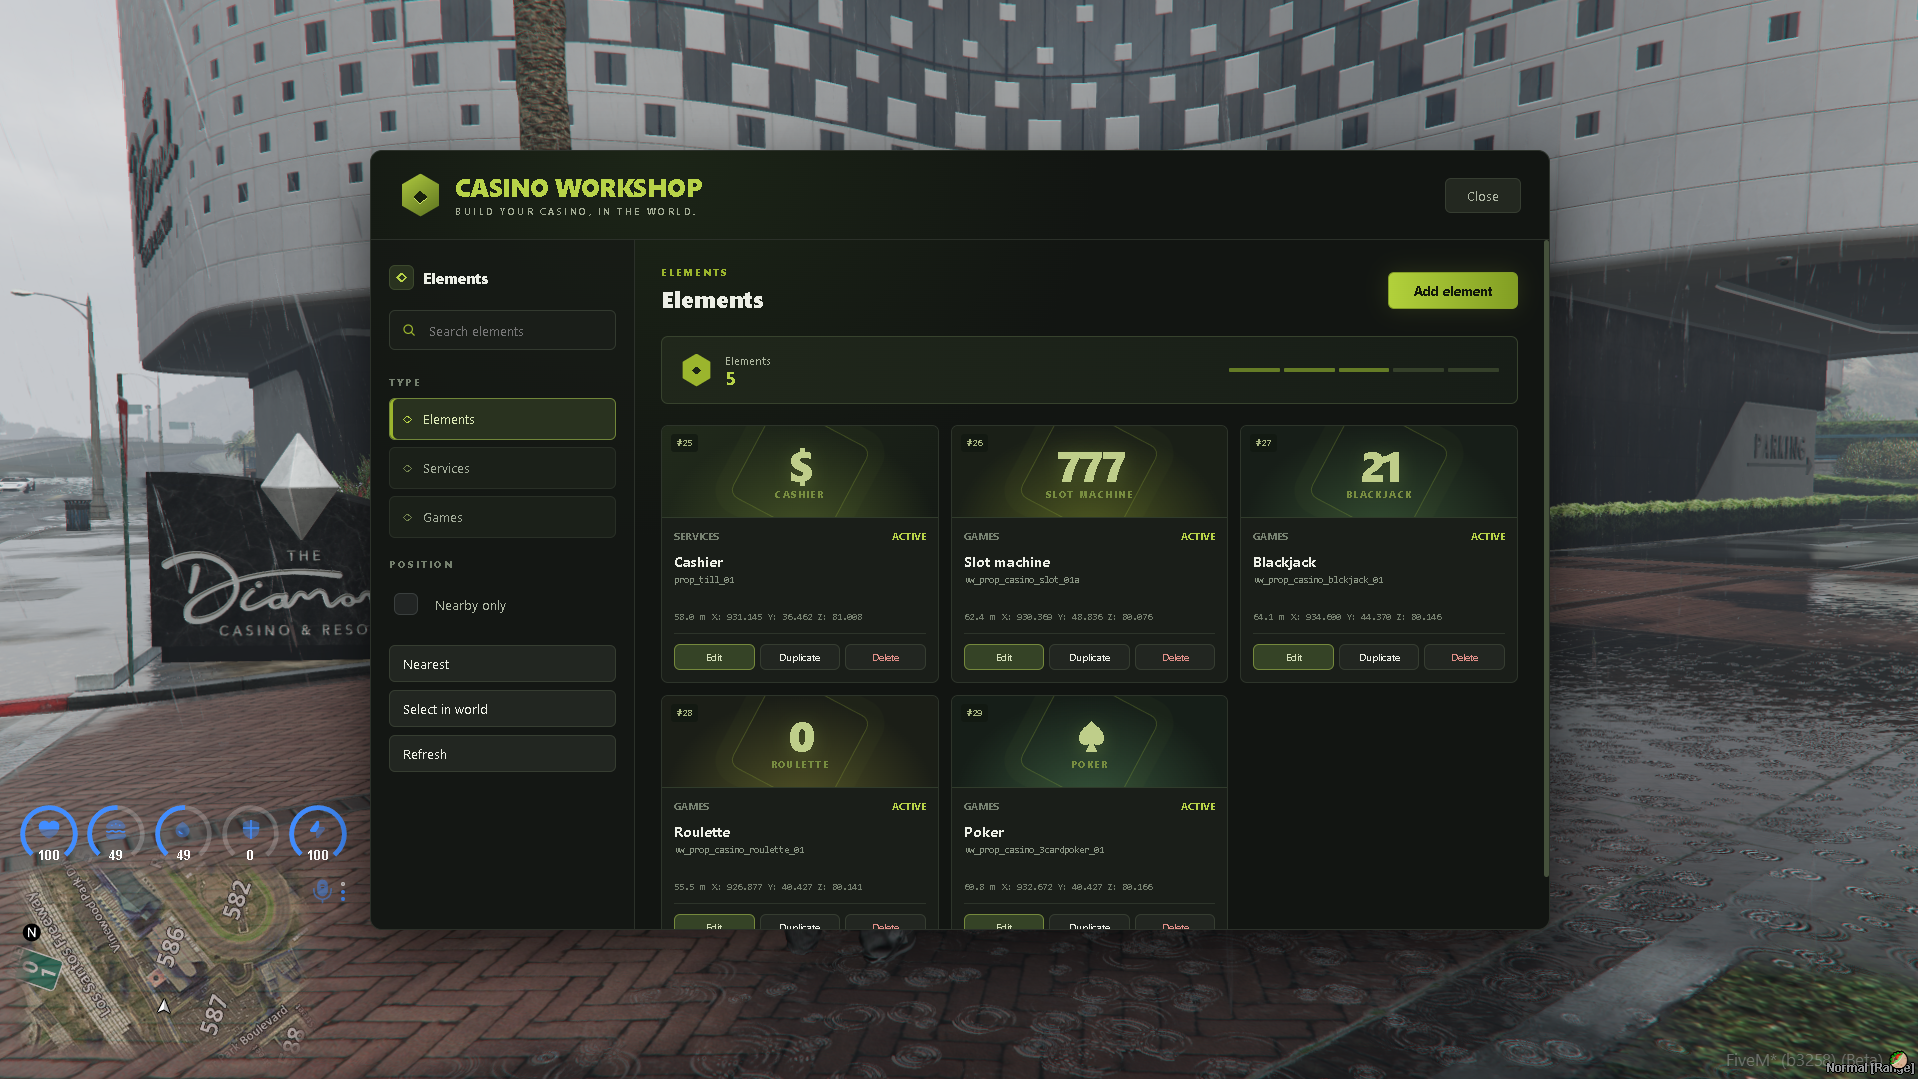Close the Casino Workshop panel

pyautogui.click(x=1482, y=196)
